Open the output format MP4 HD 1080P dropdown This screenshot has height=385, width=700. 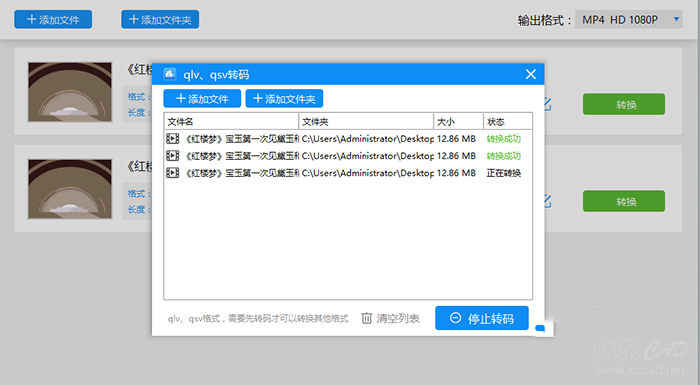click(629, 20)
